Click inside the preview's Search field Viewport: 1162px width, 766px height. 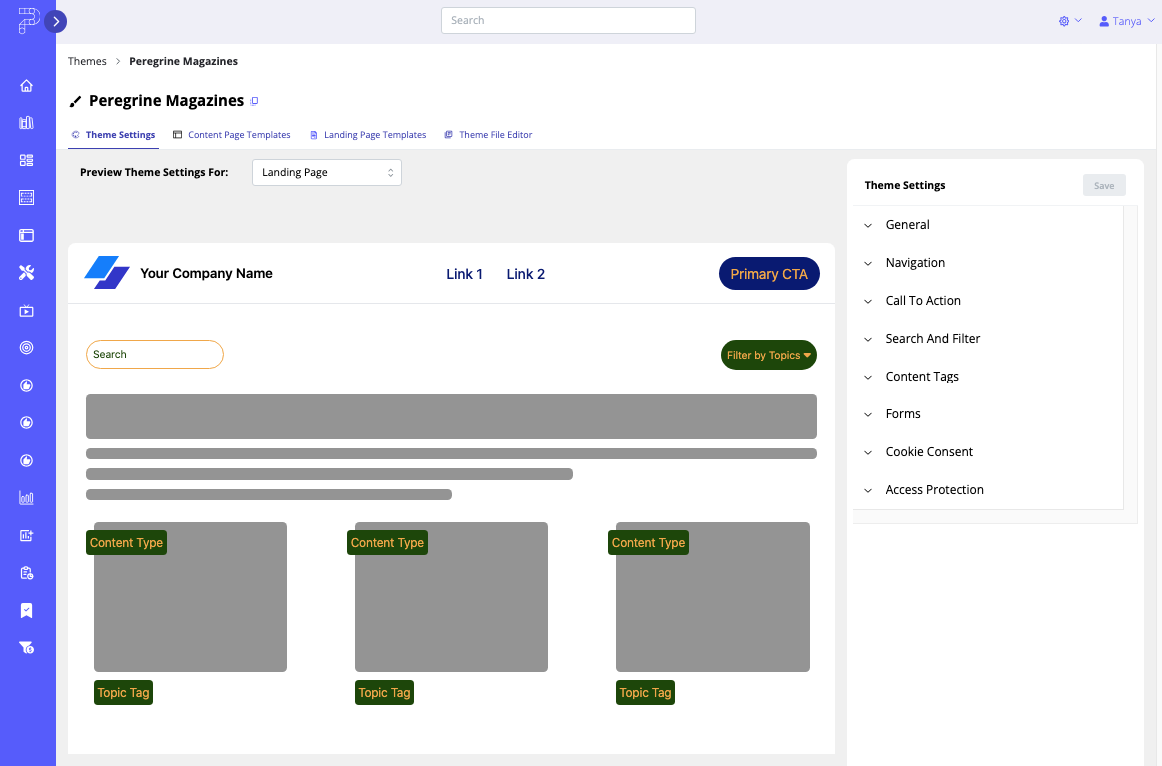[154, 354]
